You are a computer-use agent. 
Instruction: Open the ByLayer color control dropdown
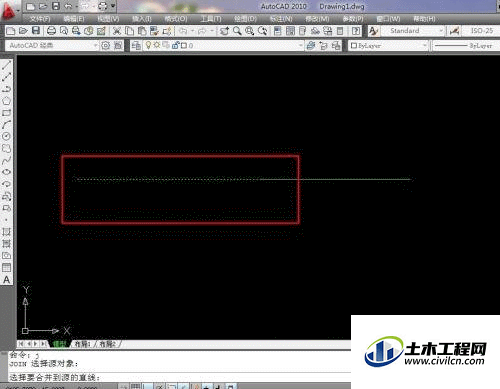(x=388, y=45)
